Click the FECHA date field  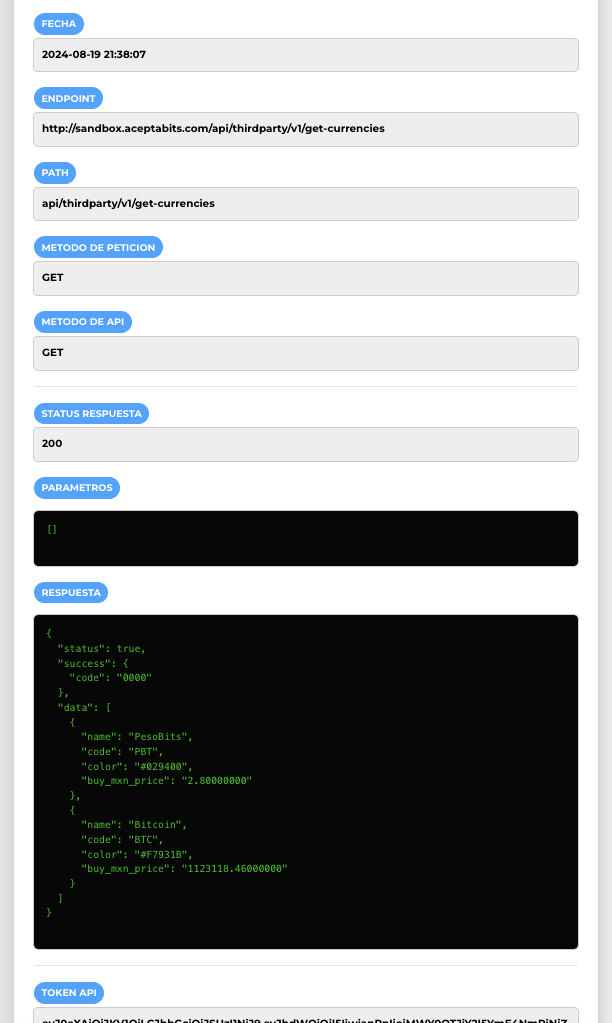pos(305,55)
